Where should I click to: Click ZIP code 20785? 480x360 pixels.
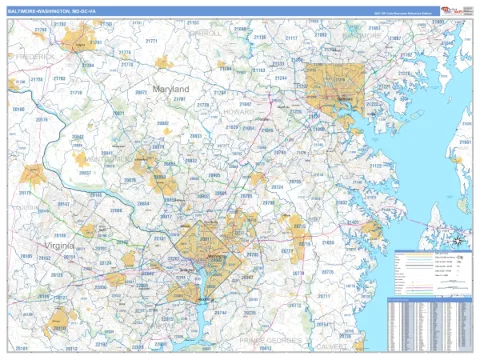[x=252, y=255]
